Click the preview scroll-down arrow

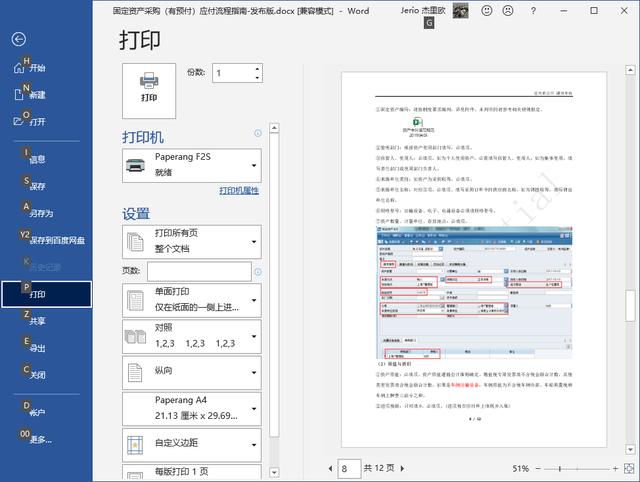pos(630,449)
